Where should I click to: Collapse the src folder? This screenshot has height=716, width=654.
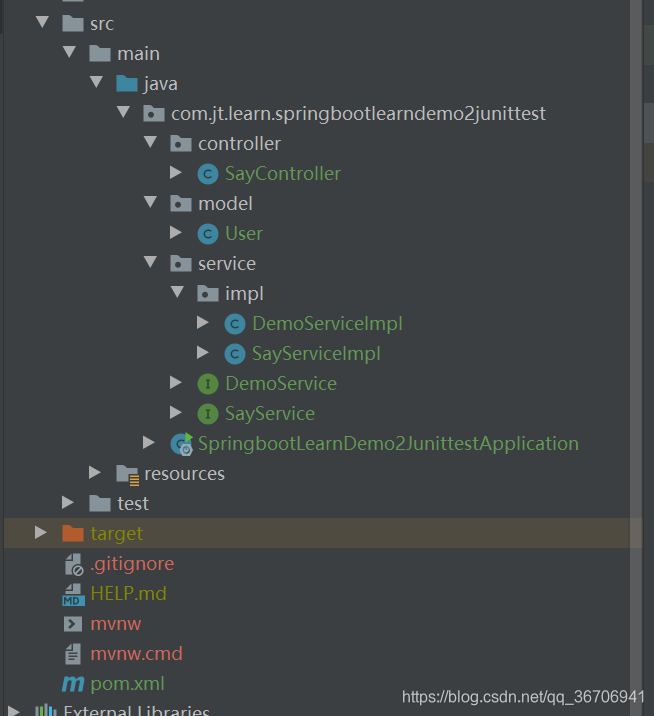coord(42,22)
